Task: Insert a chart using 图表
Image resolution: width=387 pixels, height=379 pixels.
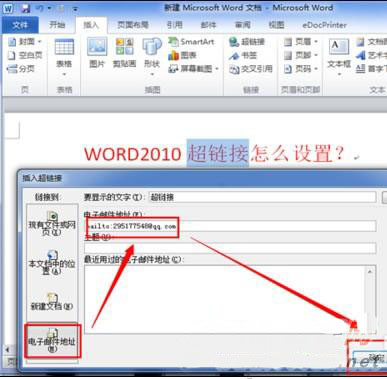Action: click(x=182, y=55)
